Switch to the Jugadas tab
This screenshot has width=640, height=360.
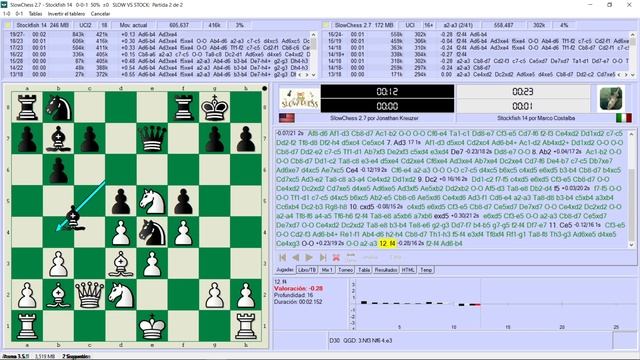[x=285, y=270]
